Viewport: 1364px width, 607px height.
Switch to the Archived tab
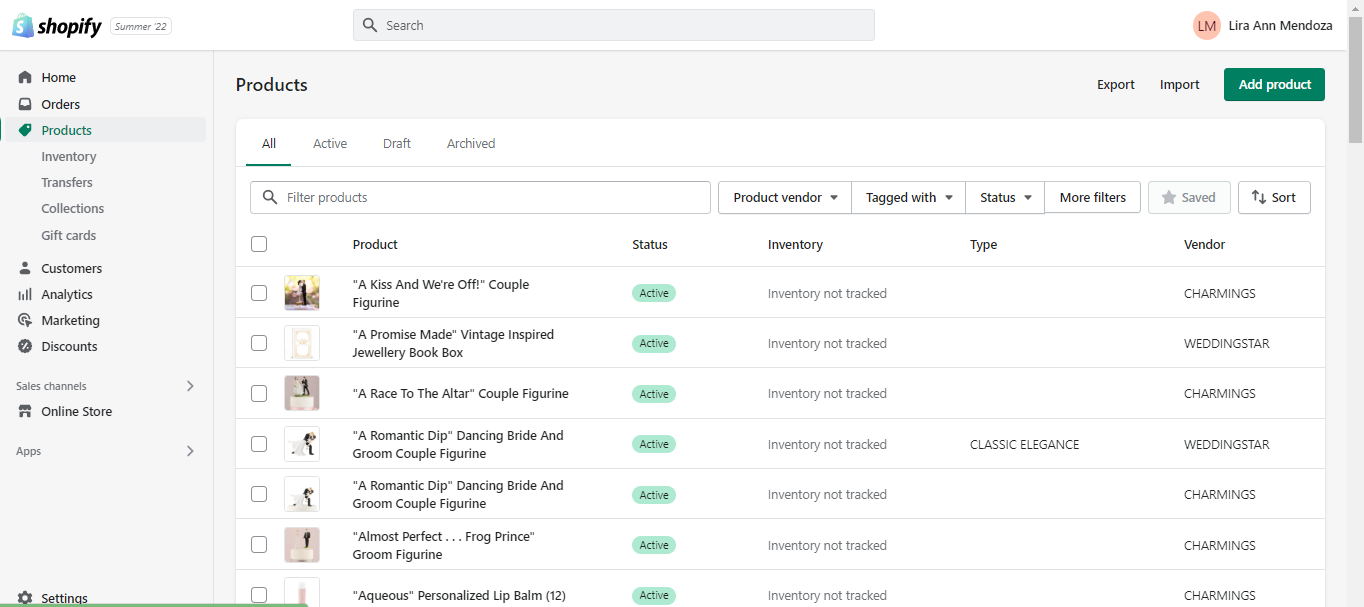pos(471,144)
